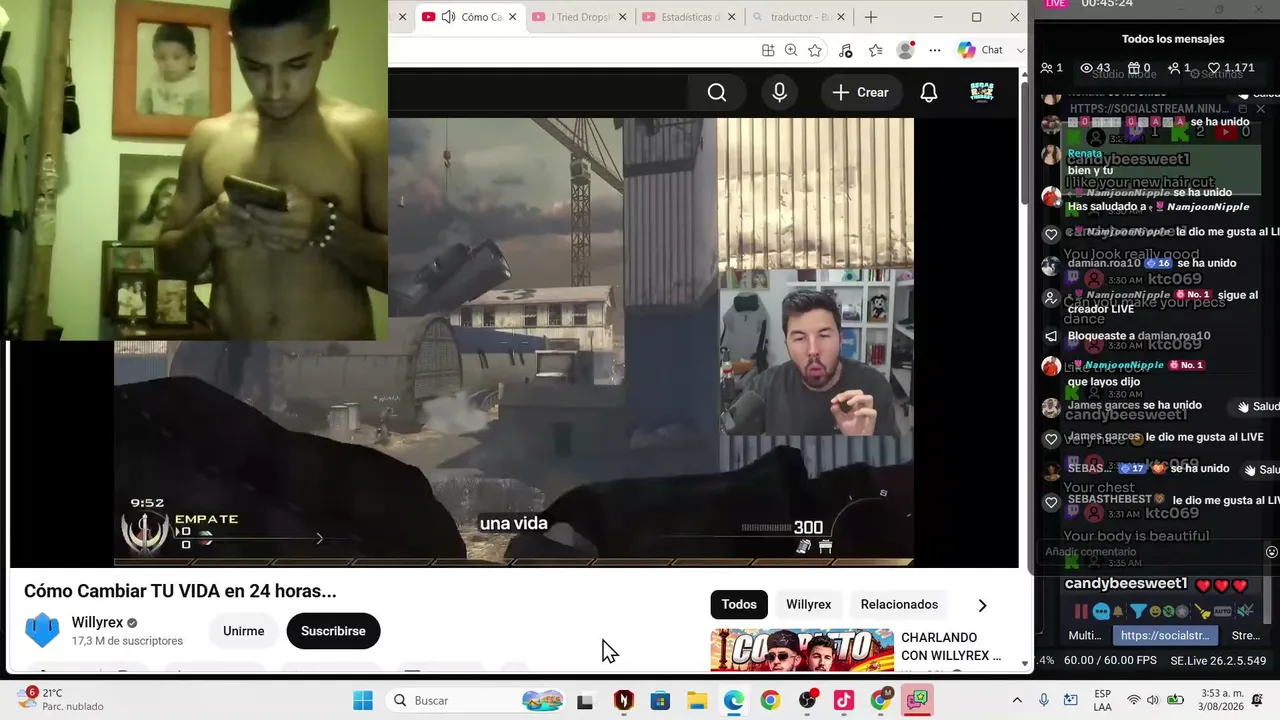Click the Unirme button
Image resolution: width=1280 pixels, height=720 pixels.
[244, 631]
